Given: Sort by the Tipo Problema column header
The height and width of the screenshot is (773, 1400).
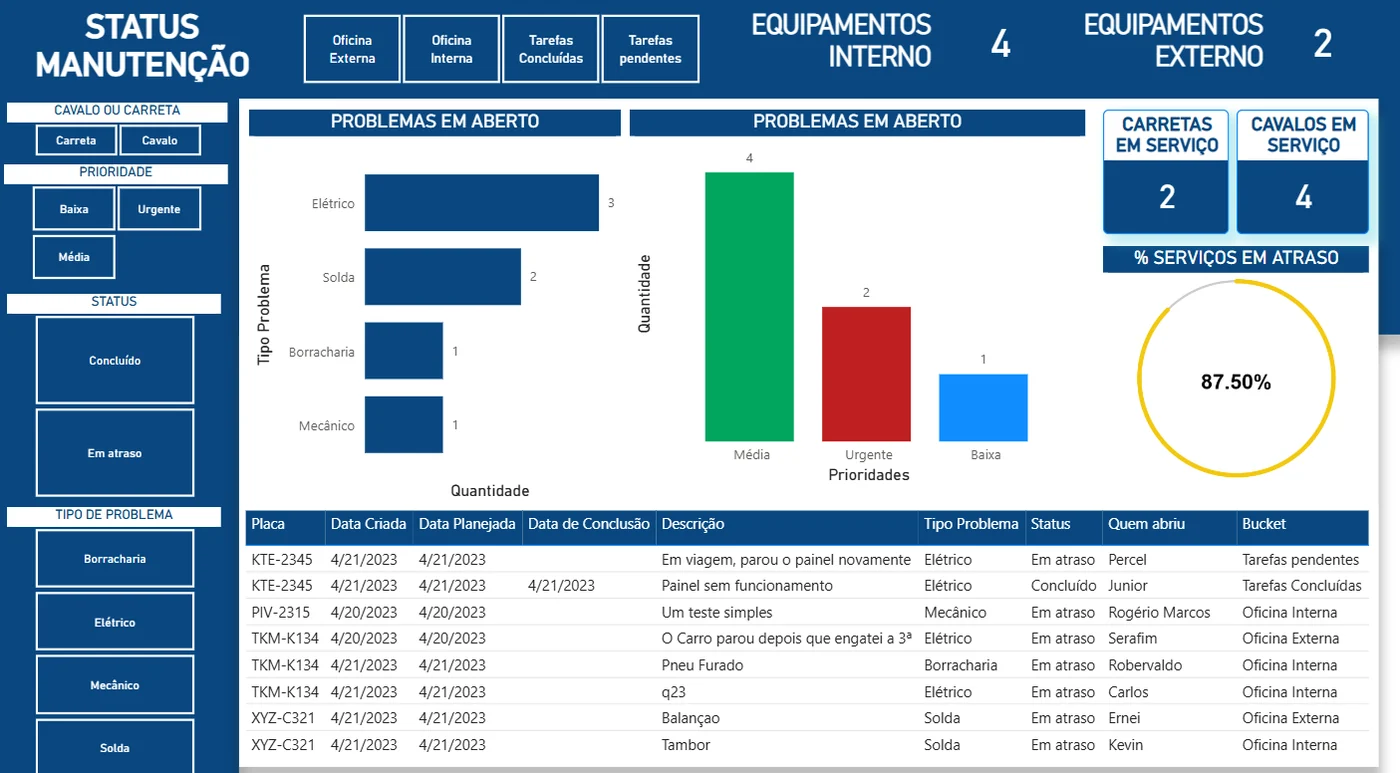Looking at the screenshot, I should click(971, 524).
